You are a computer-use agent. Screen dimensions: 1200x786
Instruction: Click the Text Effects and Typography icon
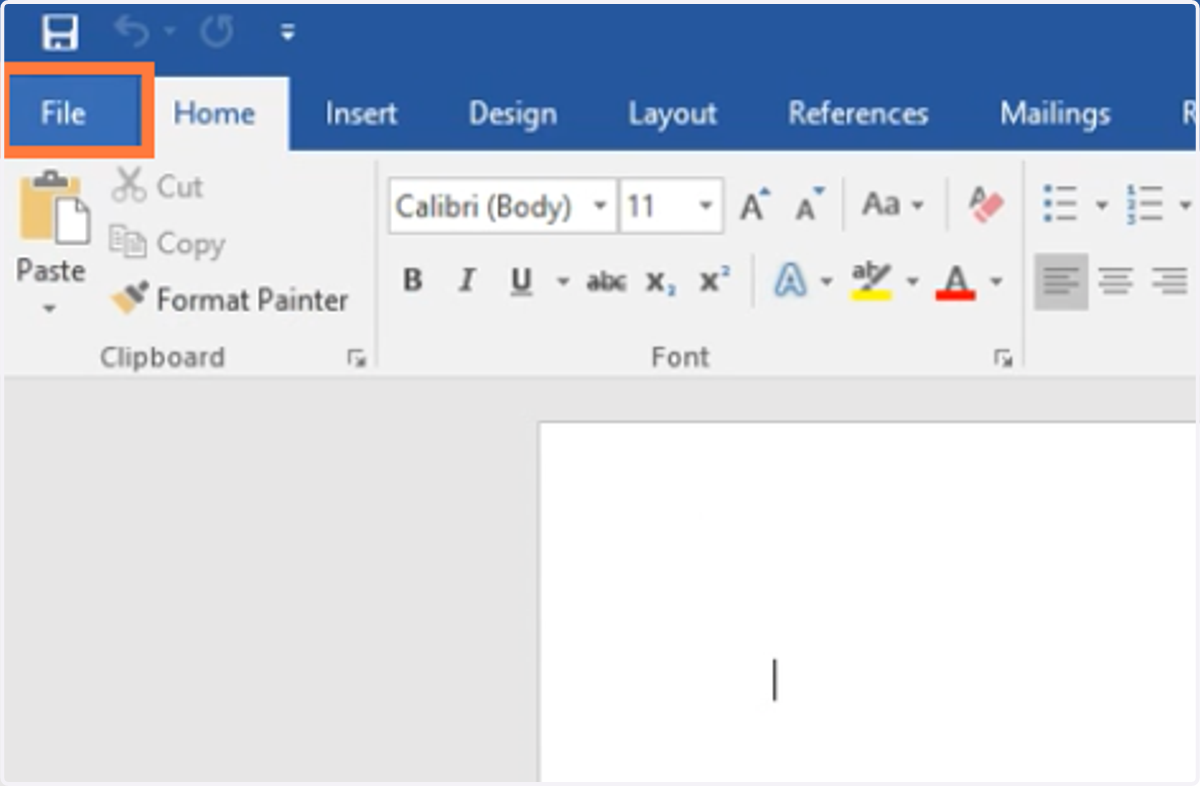point(790,282)
